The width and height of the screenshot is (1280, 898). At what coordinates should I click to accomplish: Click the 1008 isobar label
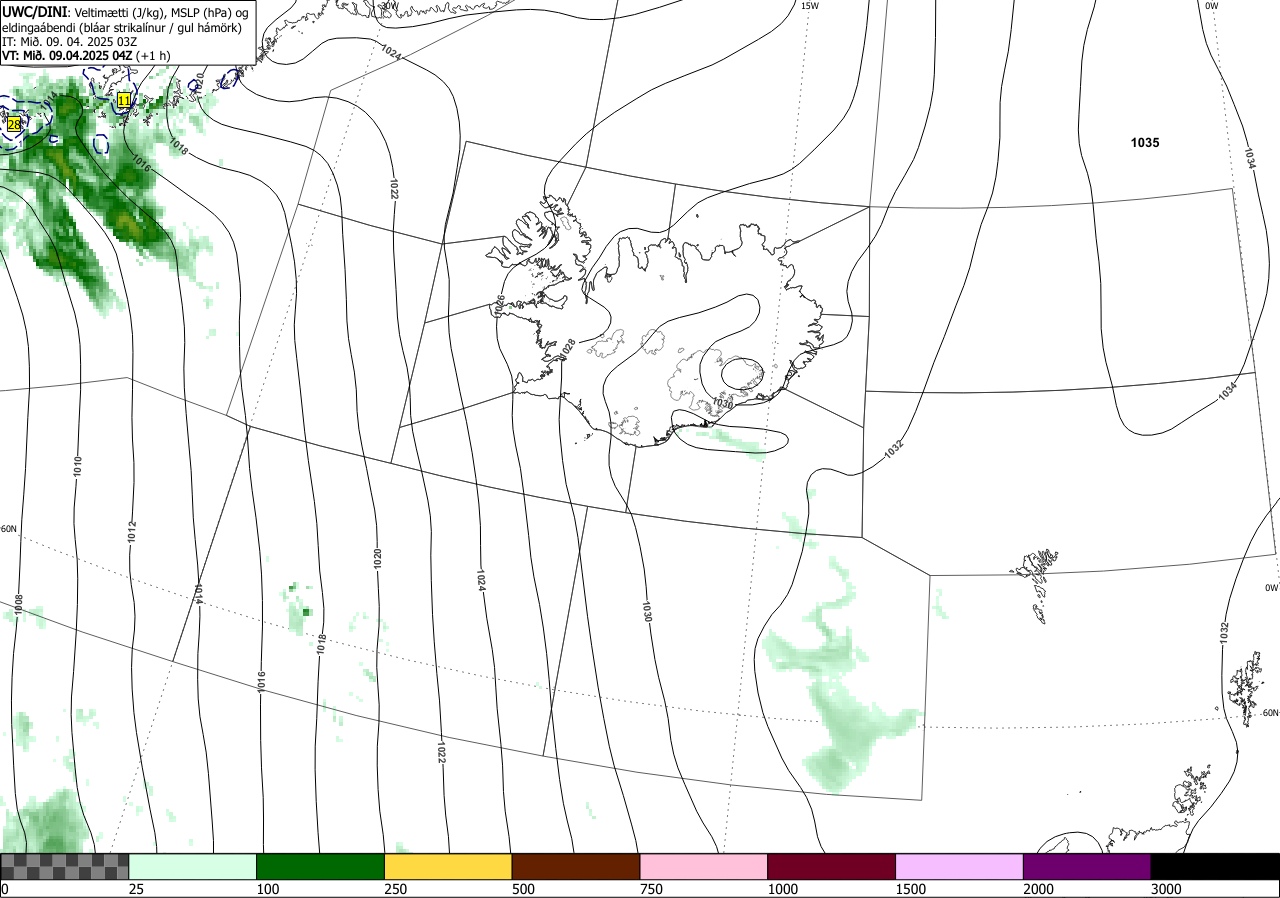coord(18,604)
